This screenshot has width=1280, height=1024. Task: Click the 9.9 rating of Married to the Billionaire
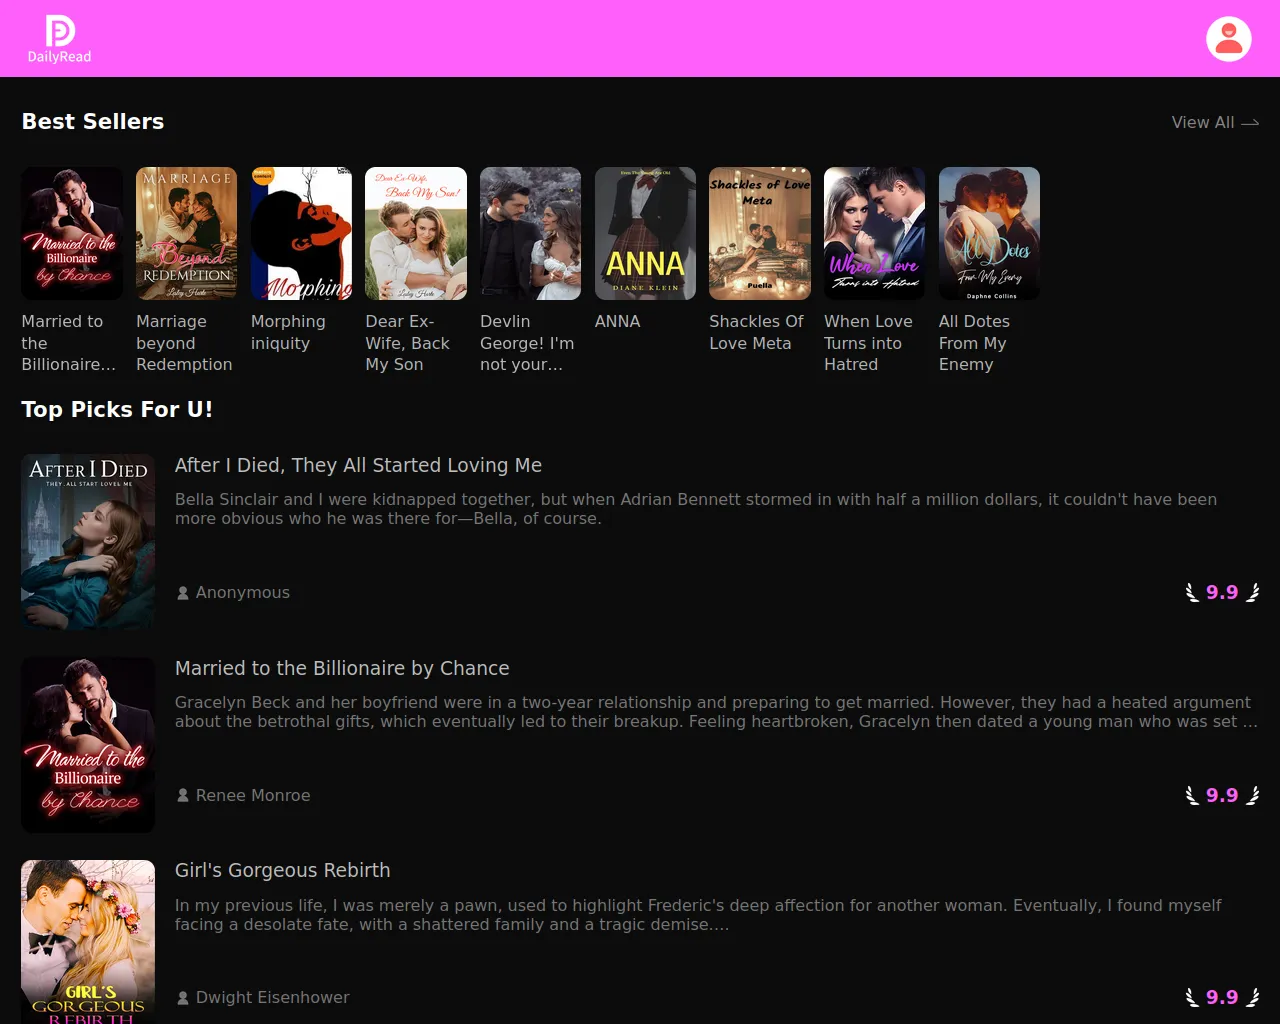click(x=1221, y=795)
